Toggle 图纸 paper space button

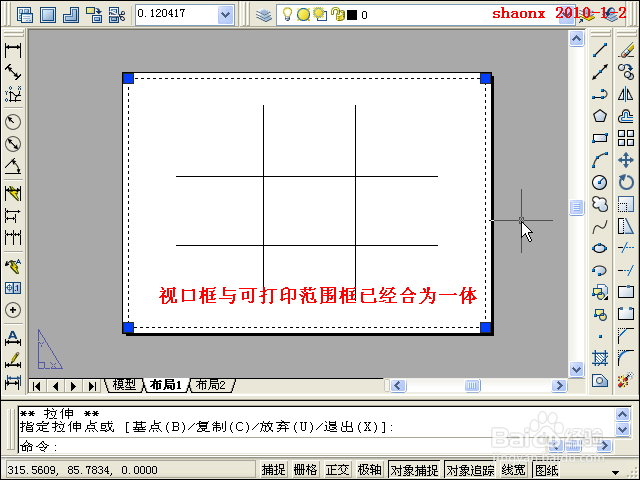coord(547,470)
